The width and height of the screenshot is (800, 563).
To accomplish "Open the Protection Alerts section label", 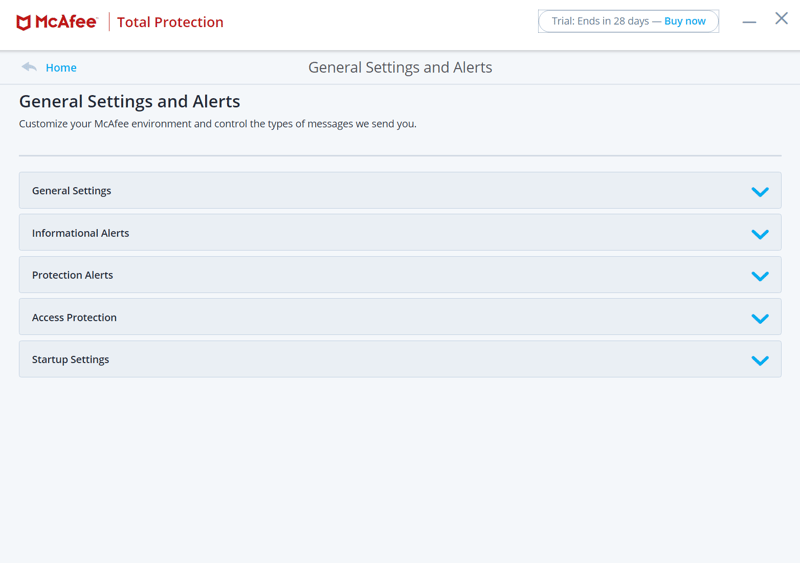I will 72,275.
